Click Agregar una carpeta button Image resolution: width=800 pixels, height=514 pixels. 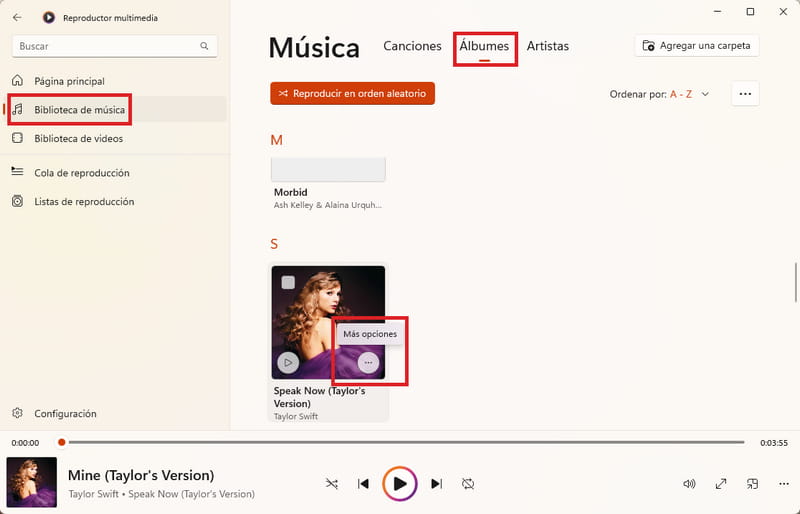[x=697, y=46]
